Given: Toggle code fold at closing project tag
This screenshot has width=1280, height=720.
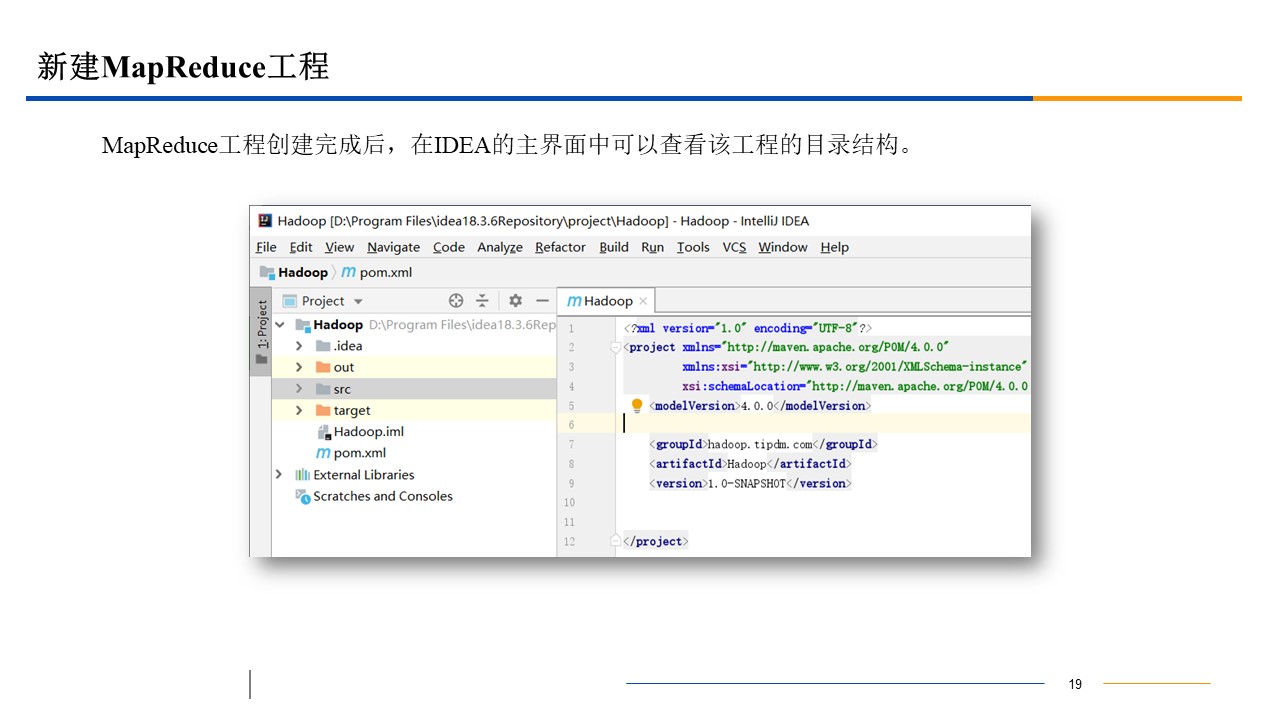Looking at the screenshot, I should (x=616, y=541).
